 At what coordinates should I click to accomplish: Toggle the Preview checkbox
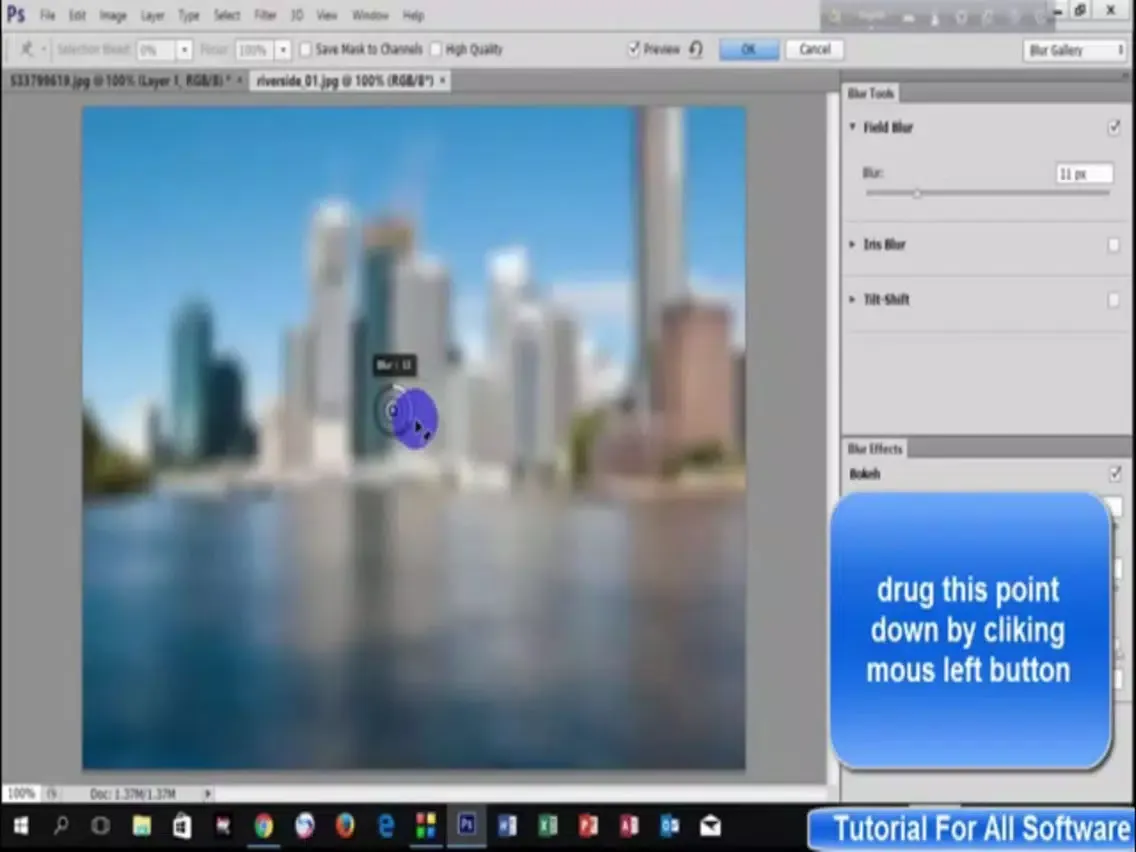point(634,49)
